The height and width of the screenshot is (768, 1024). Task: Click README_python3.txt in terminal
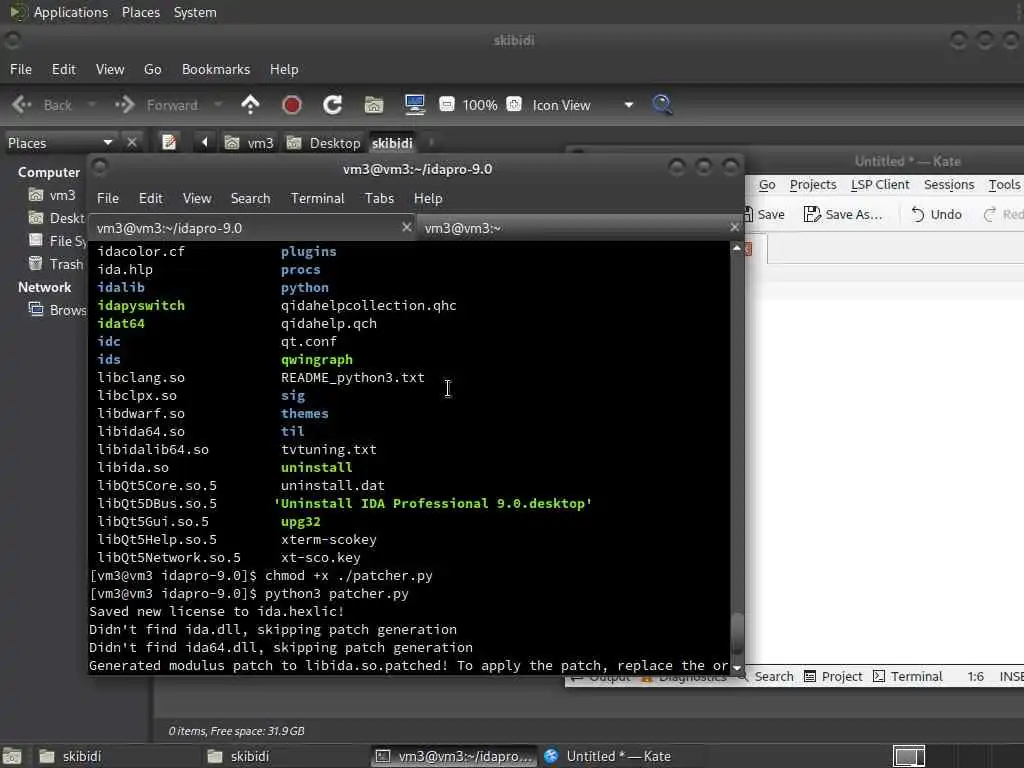click(353, 377)
